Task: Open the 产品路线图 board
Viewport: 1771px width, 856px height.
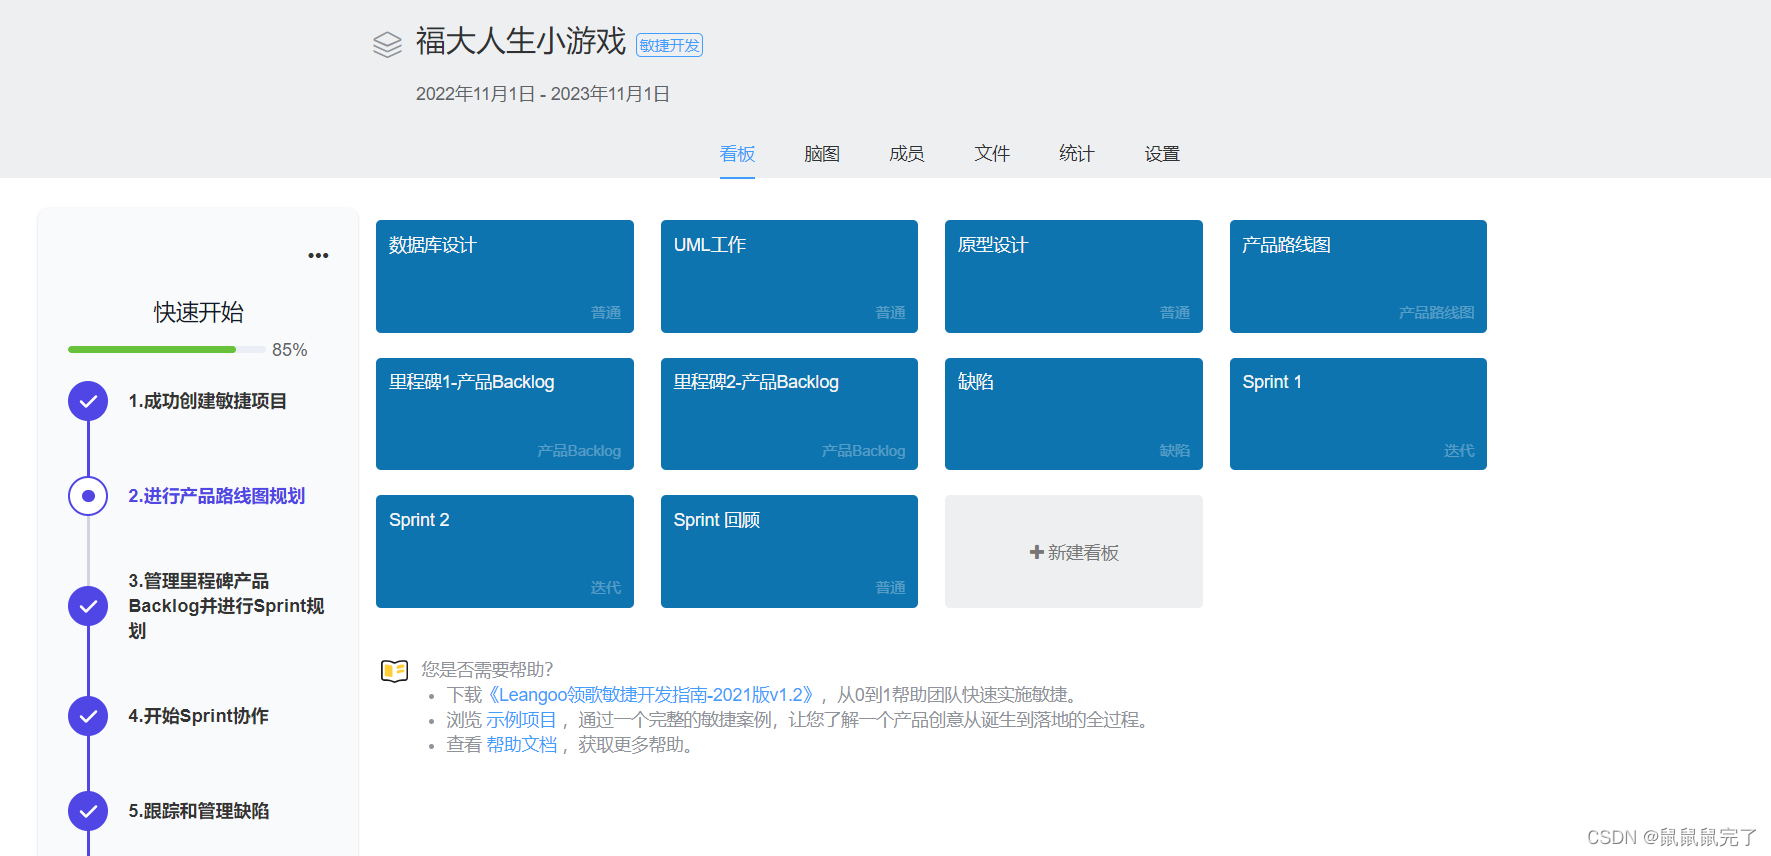Action: coord(1358,276)
